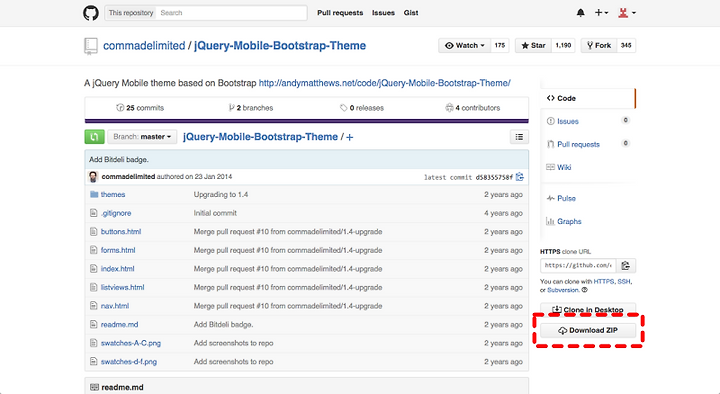
Task: Open the 'Initial commit' message
Action: 215,213
